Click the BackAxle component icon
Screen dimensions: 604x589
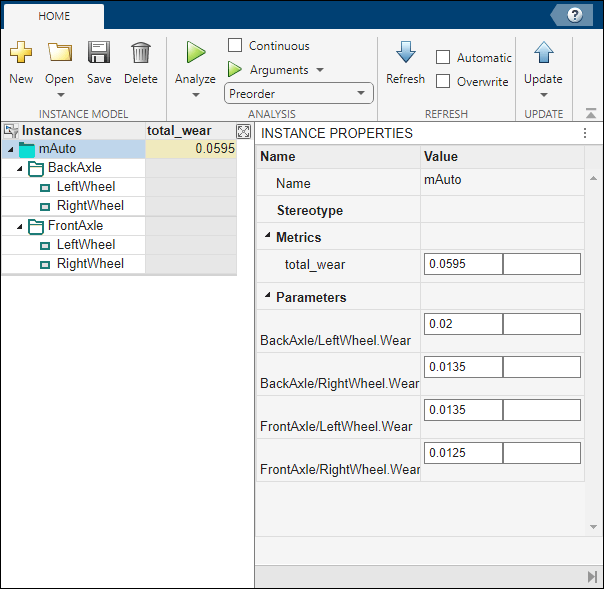36,169
